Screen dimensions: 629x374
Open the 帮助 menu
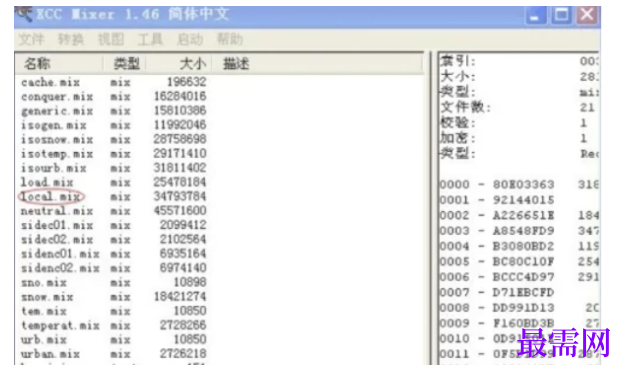pos(229,39)
